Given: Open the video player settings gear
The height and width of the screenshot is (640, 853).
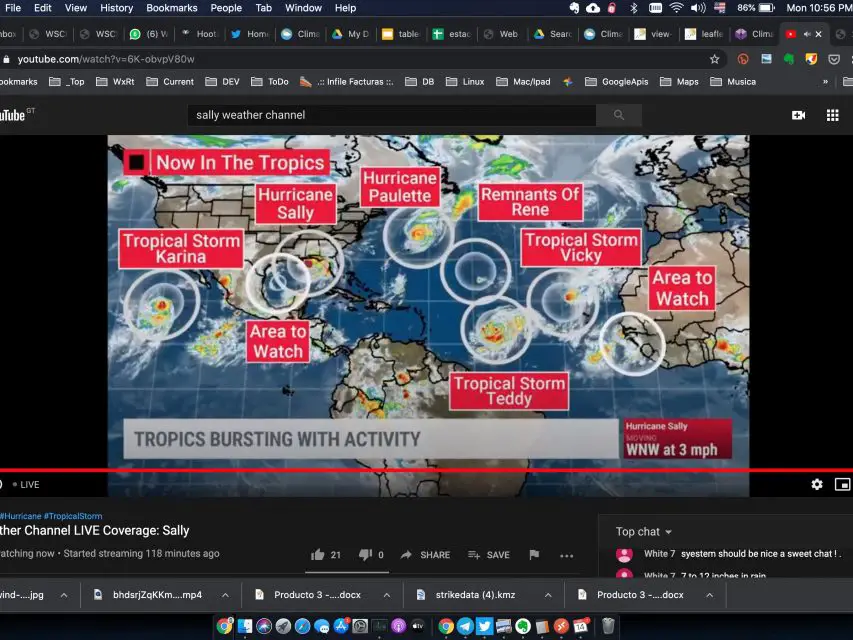Looking at the screenshot, I should [x=817, y=484].
